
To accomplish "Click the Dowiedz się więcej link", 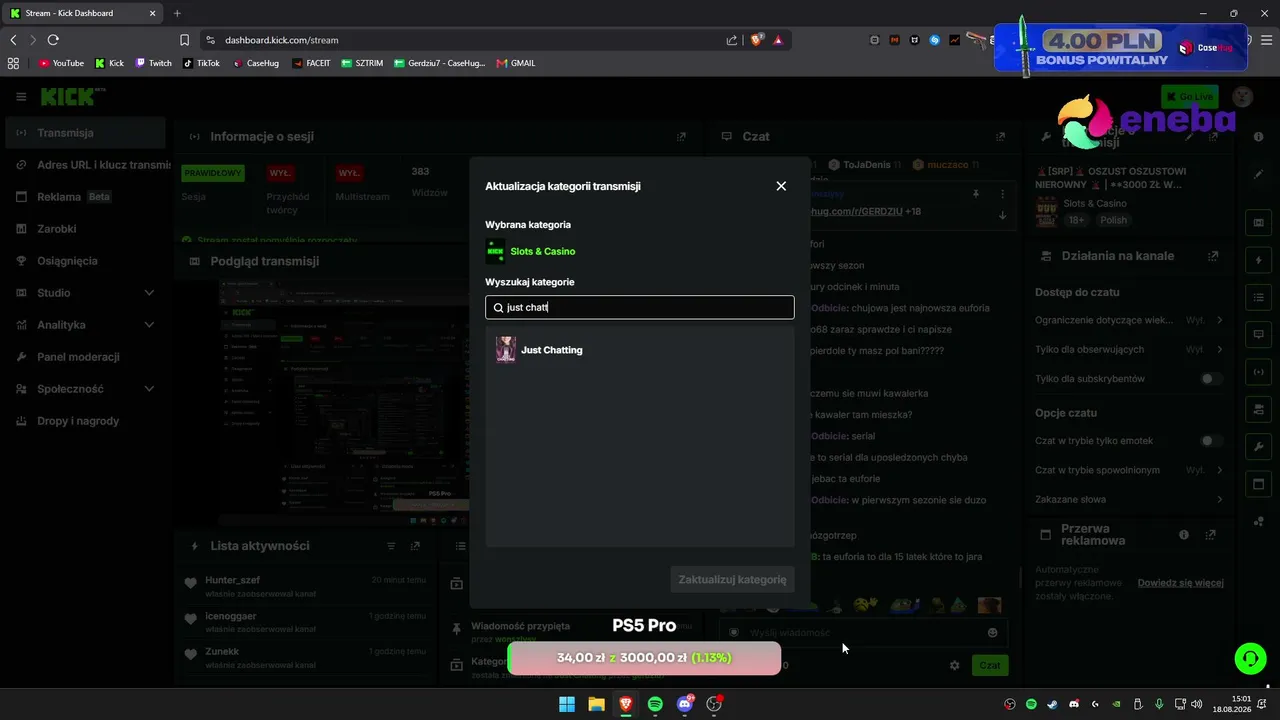I will pyautogui.click(x=1180, y=583).
